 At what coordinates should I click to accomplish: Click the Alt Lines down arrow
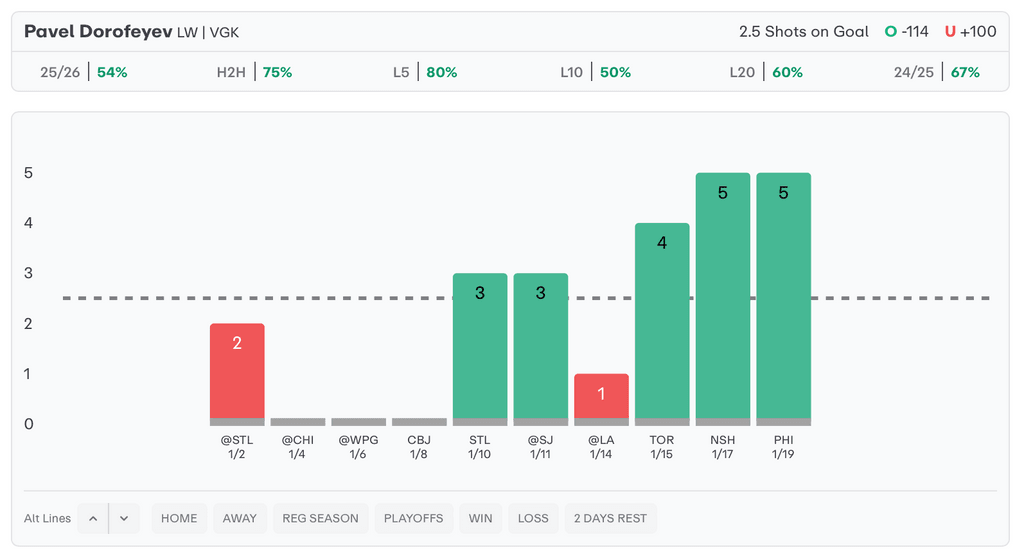124,518
